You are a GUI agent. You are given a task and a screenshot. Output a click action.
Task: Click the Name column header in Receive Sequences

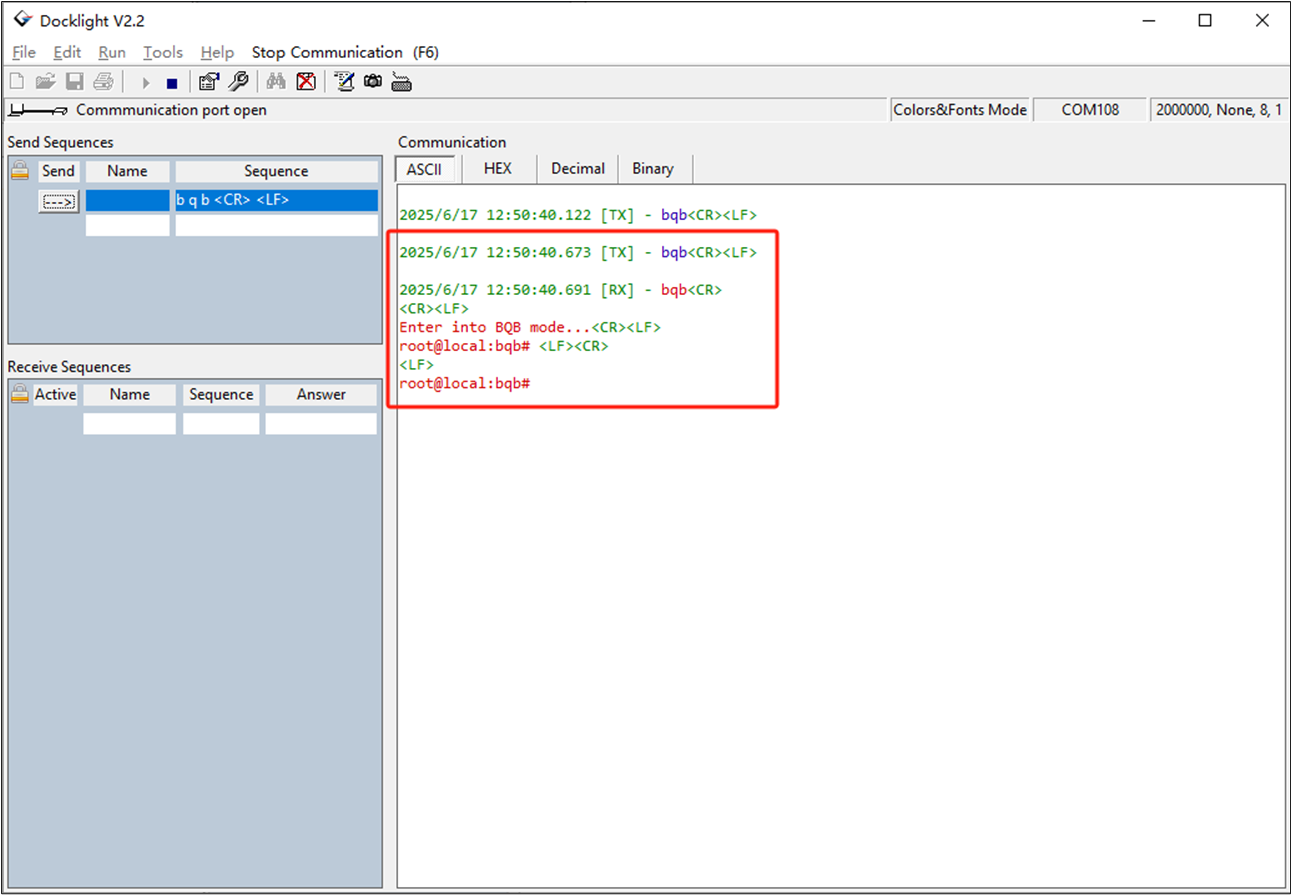click(x=130, y=394)
